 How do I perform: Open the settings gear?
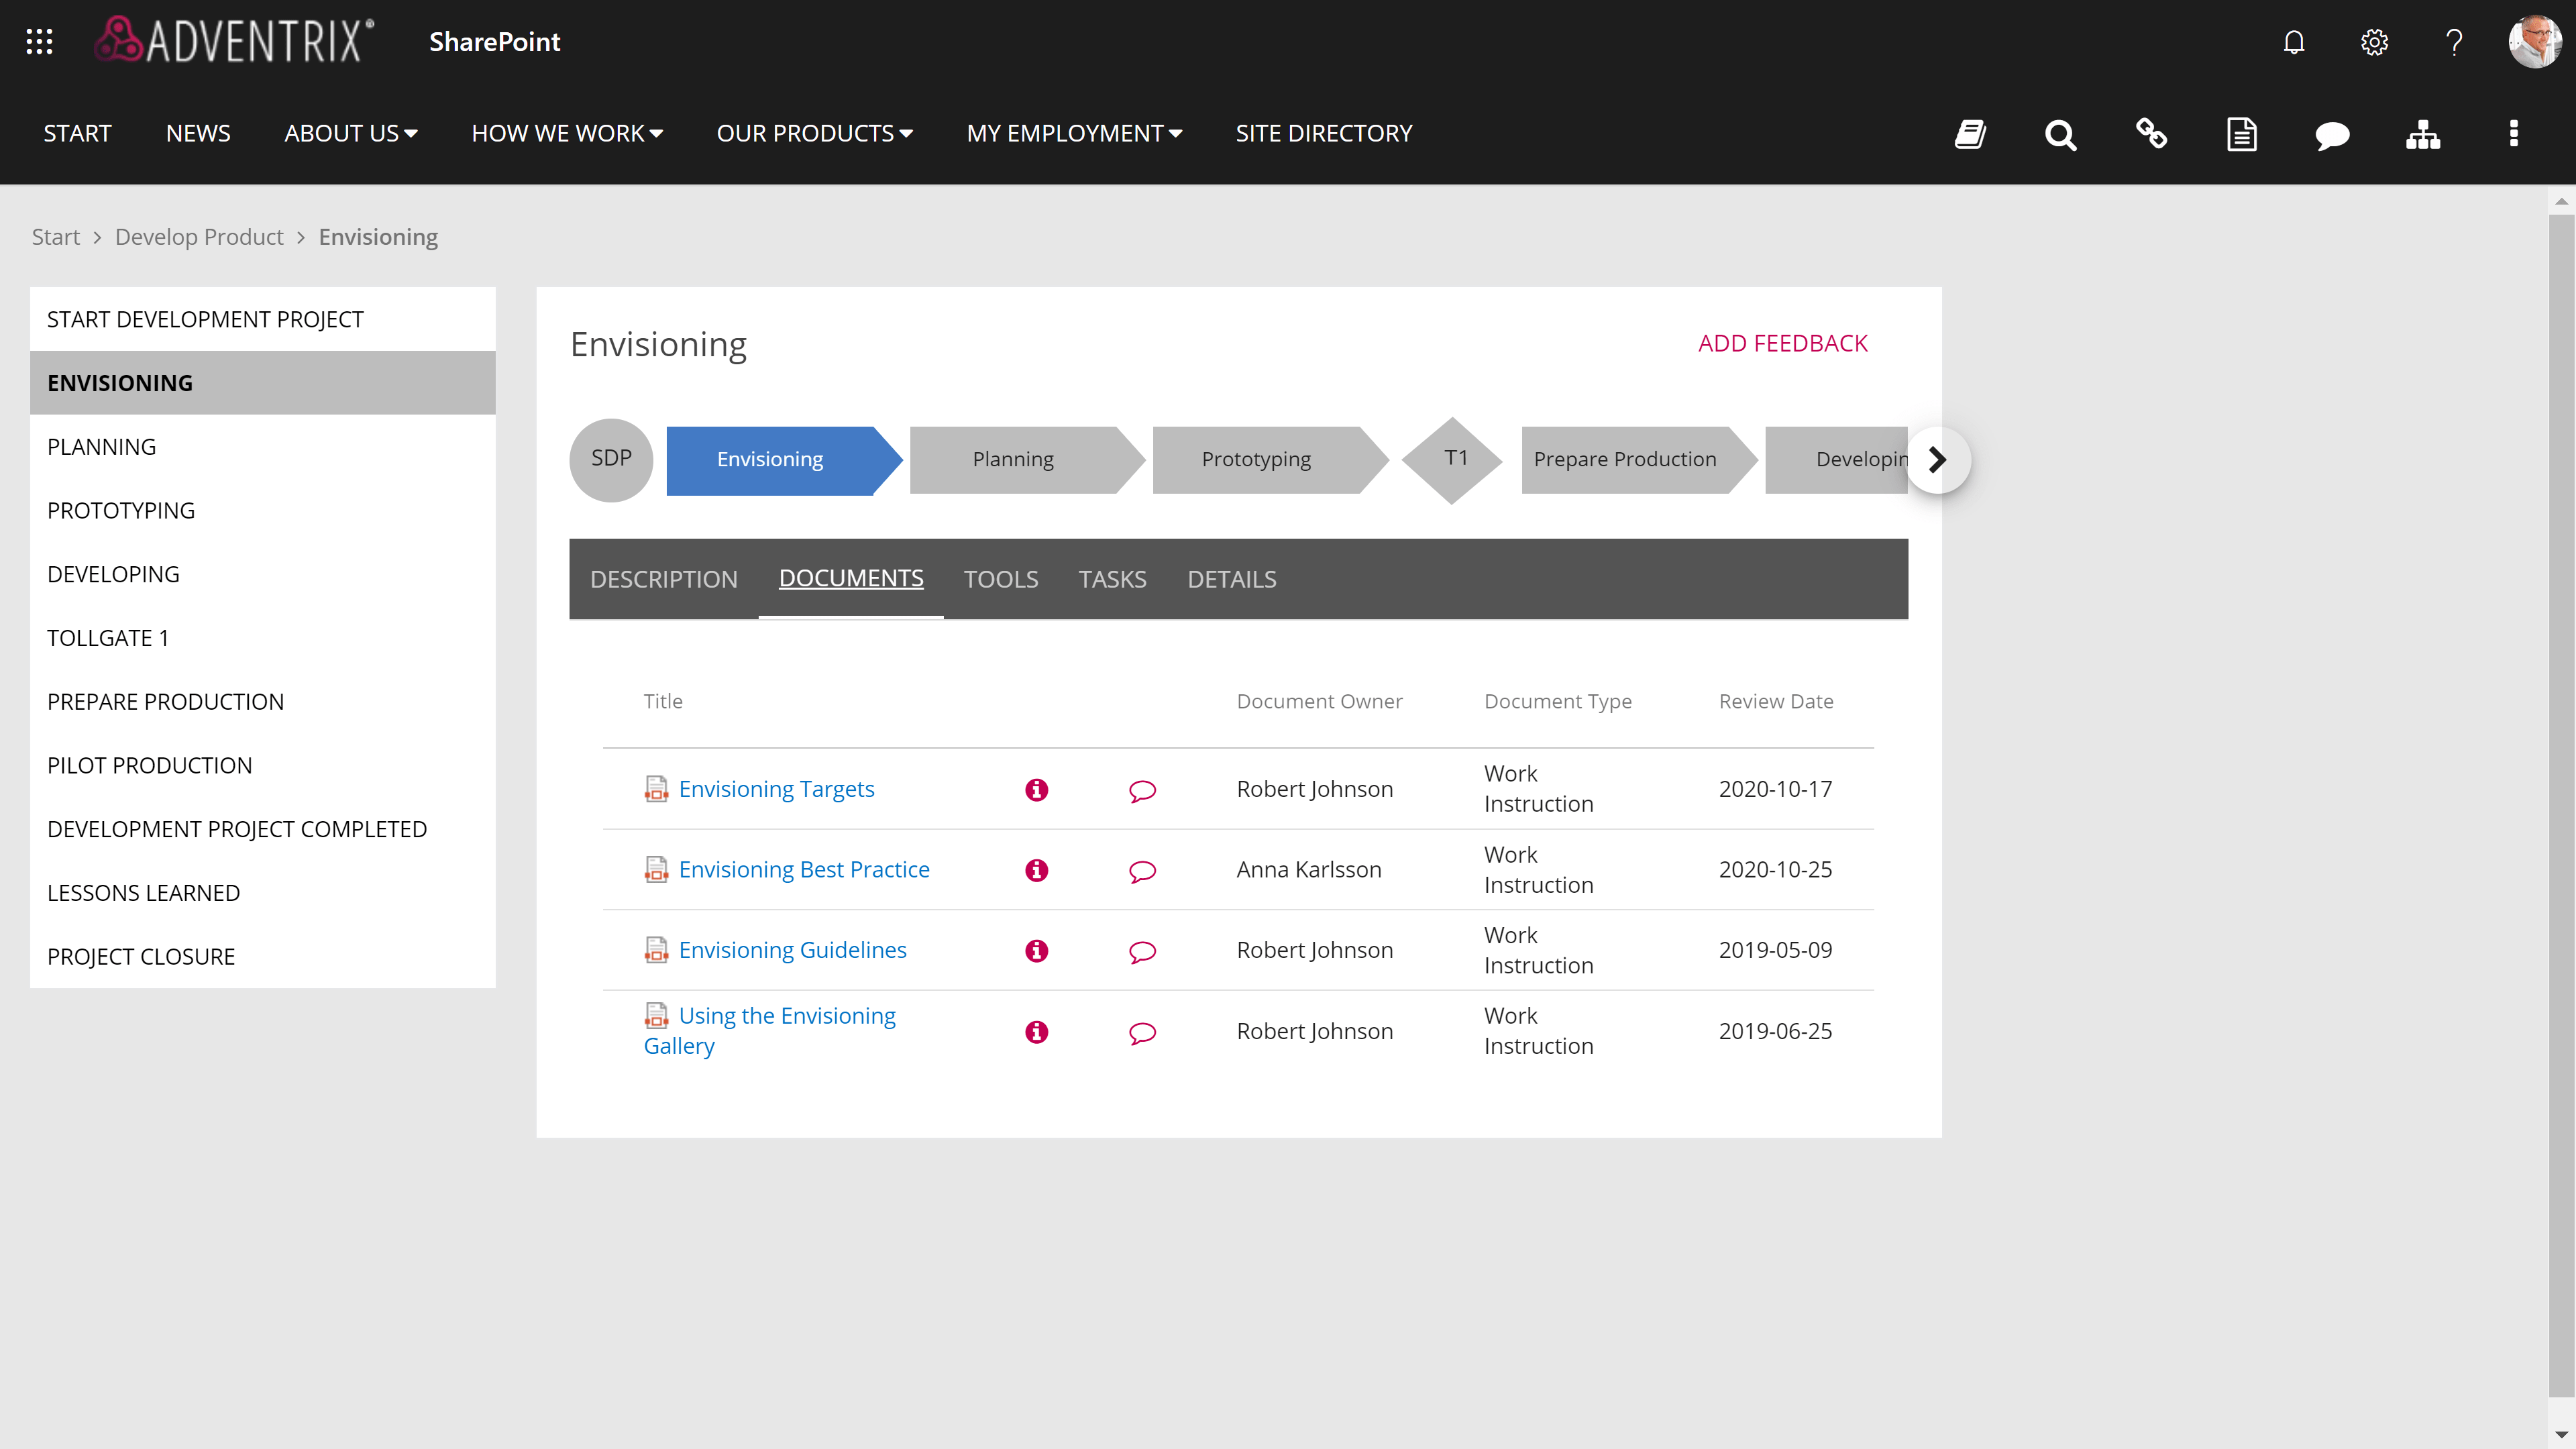[2374, 42]
